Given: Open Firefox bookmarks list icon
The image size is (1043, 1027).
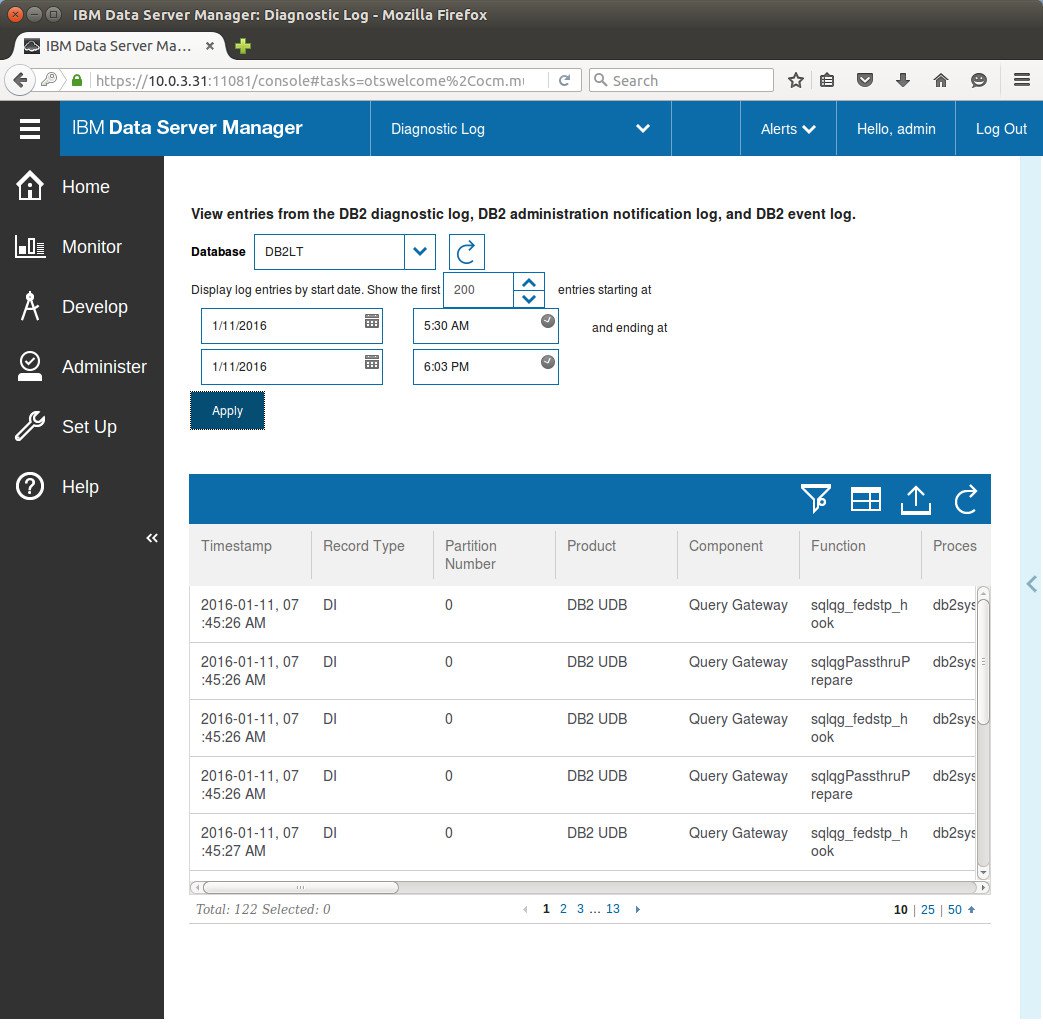Looking at the screenshot, I should point(827,80).
